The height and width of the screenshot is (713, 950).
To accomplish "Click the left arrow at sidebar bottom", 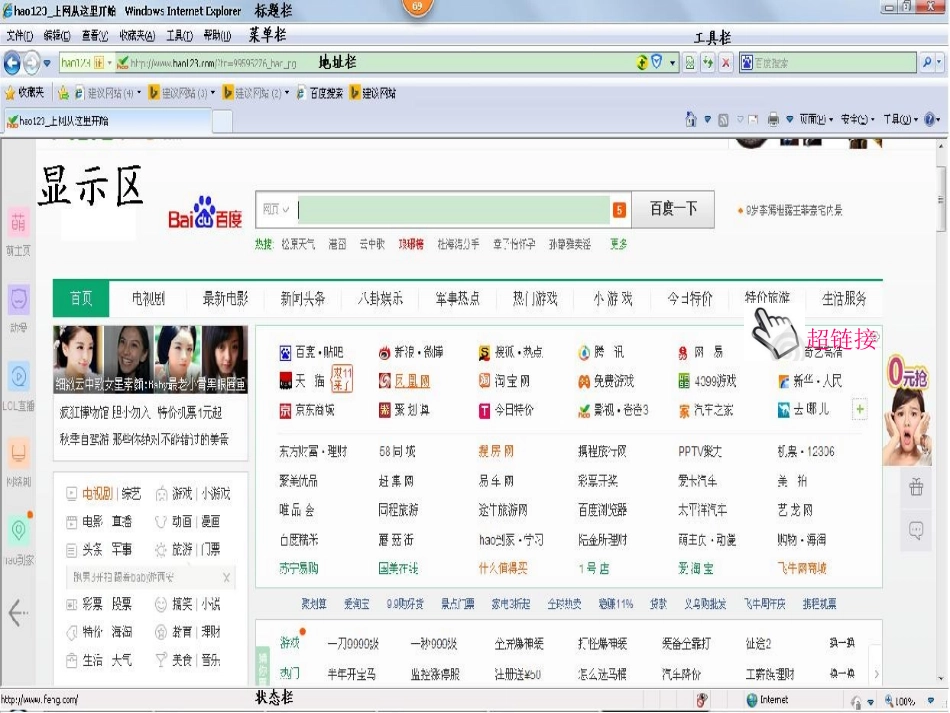I will tap(18, 612).
